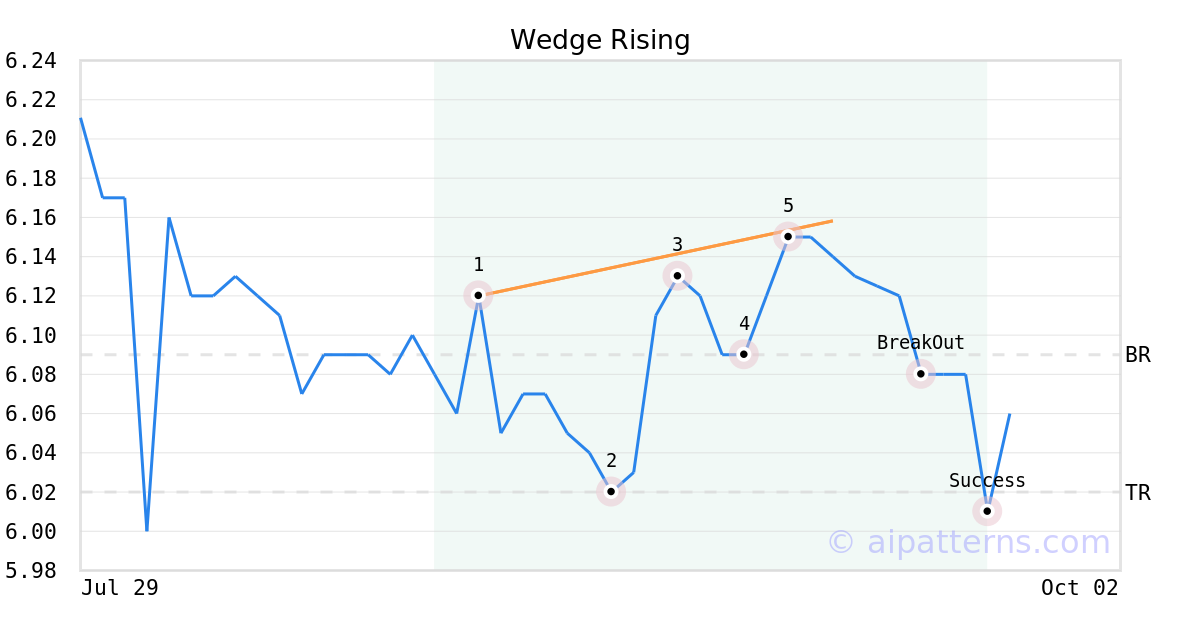
Task: Click the BR level label
Action: click(x=1138, y=355)
